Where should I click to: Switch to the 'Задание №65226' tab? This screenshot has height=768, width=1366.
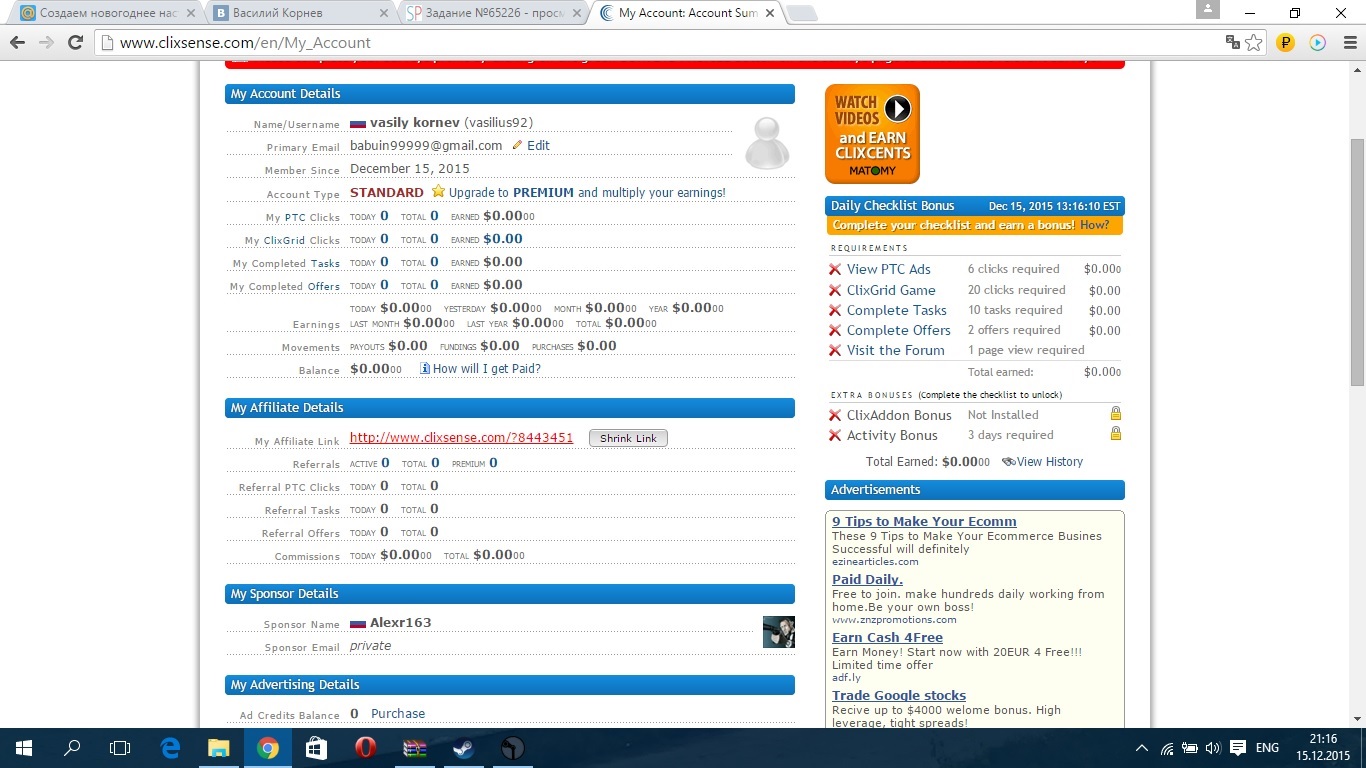492,13
